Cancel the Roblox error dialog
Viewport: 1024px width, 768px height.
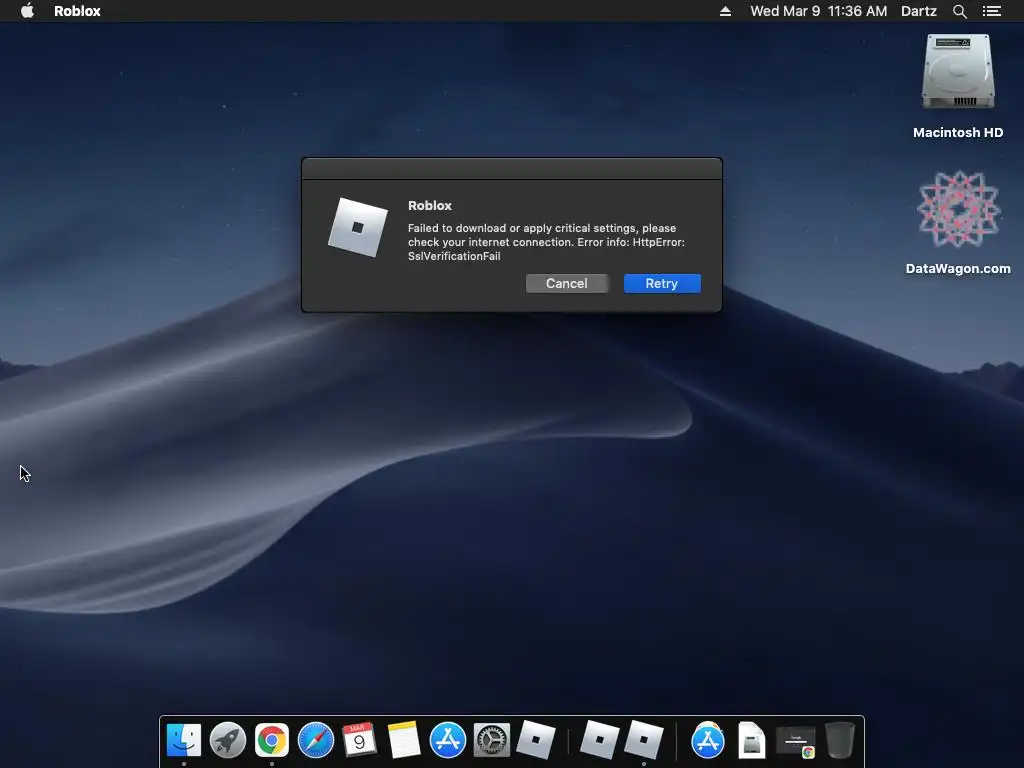pos(566,283)
